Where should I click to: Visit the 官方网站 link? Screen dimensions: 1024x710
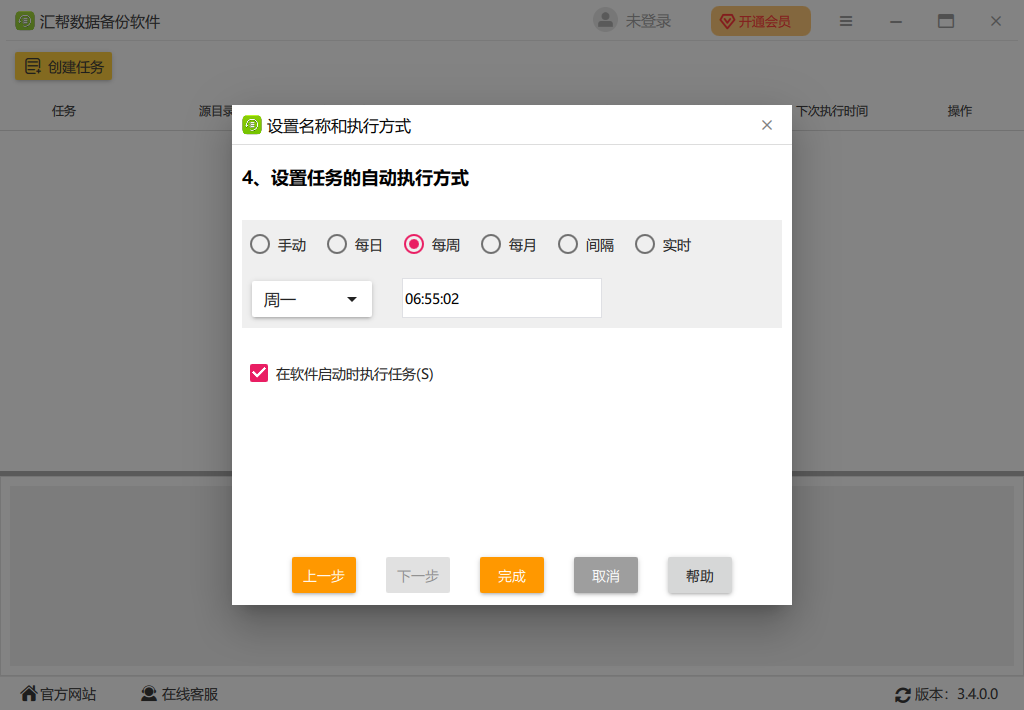pos(65,693)
